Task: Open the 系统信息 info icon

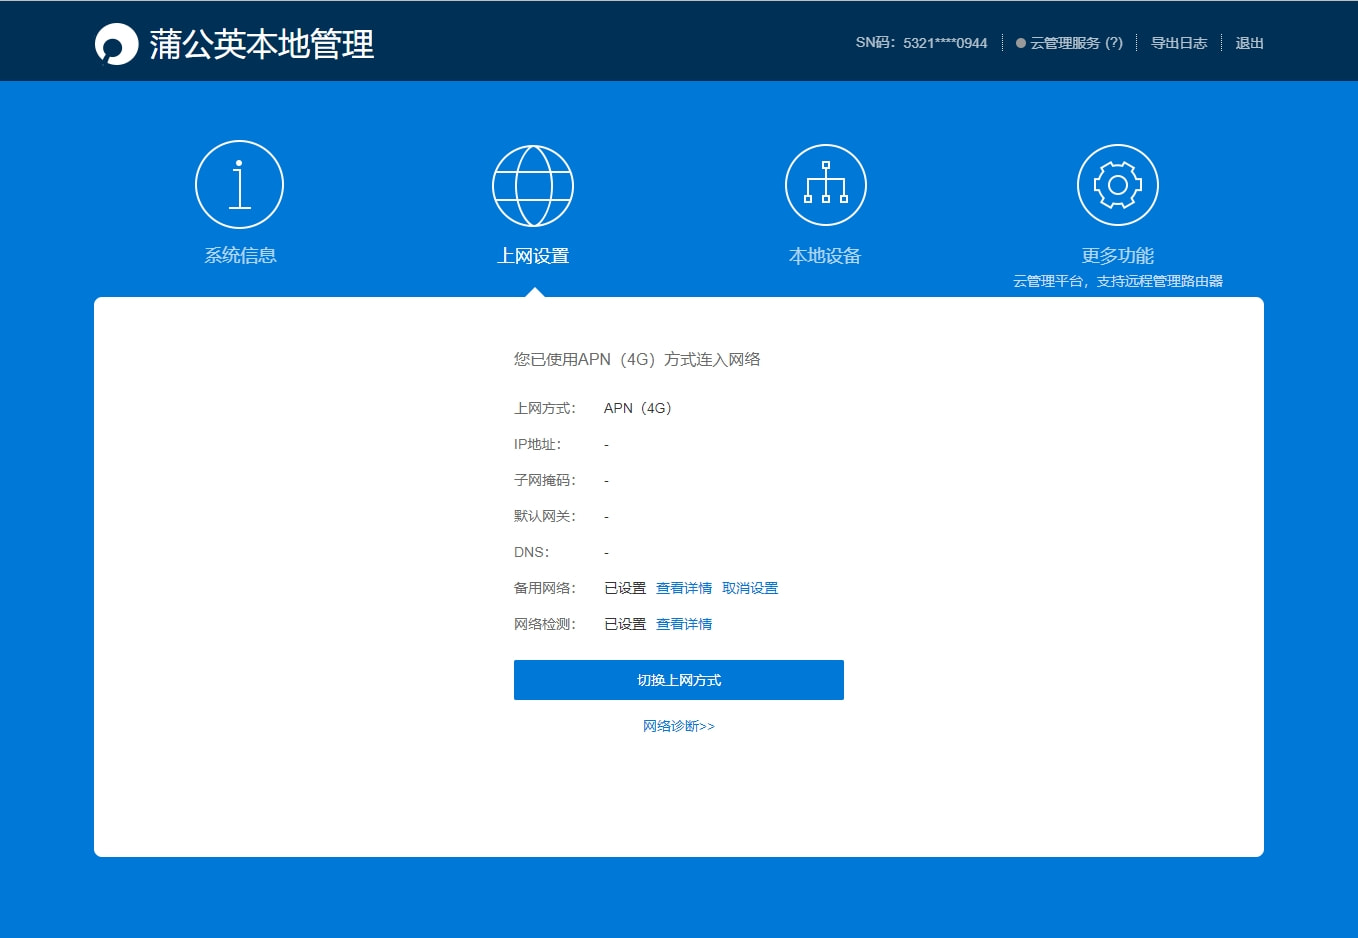Action: click(239, 185)
